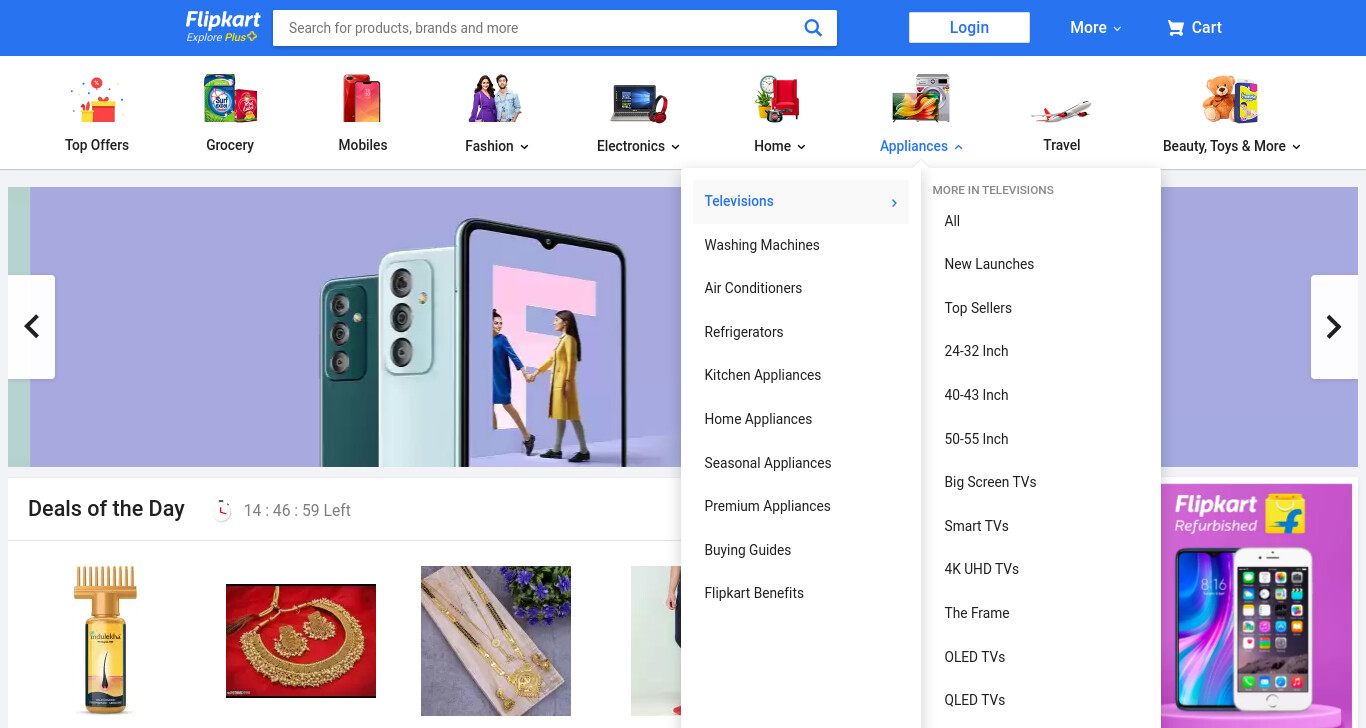Viewport: 1366px width, 728px height.
Task: Choose Top Sellers televisions
Action: point(978,308)
